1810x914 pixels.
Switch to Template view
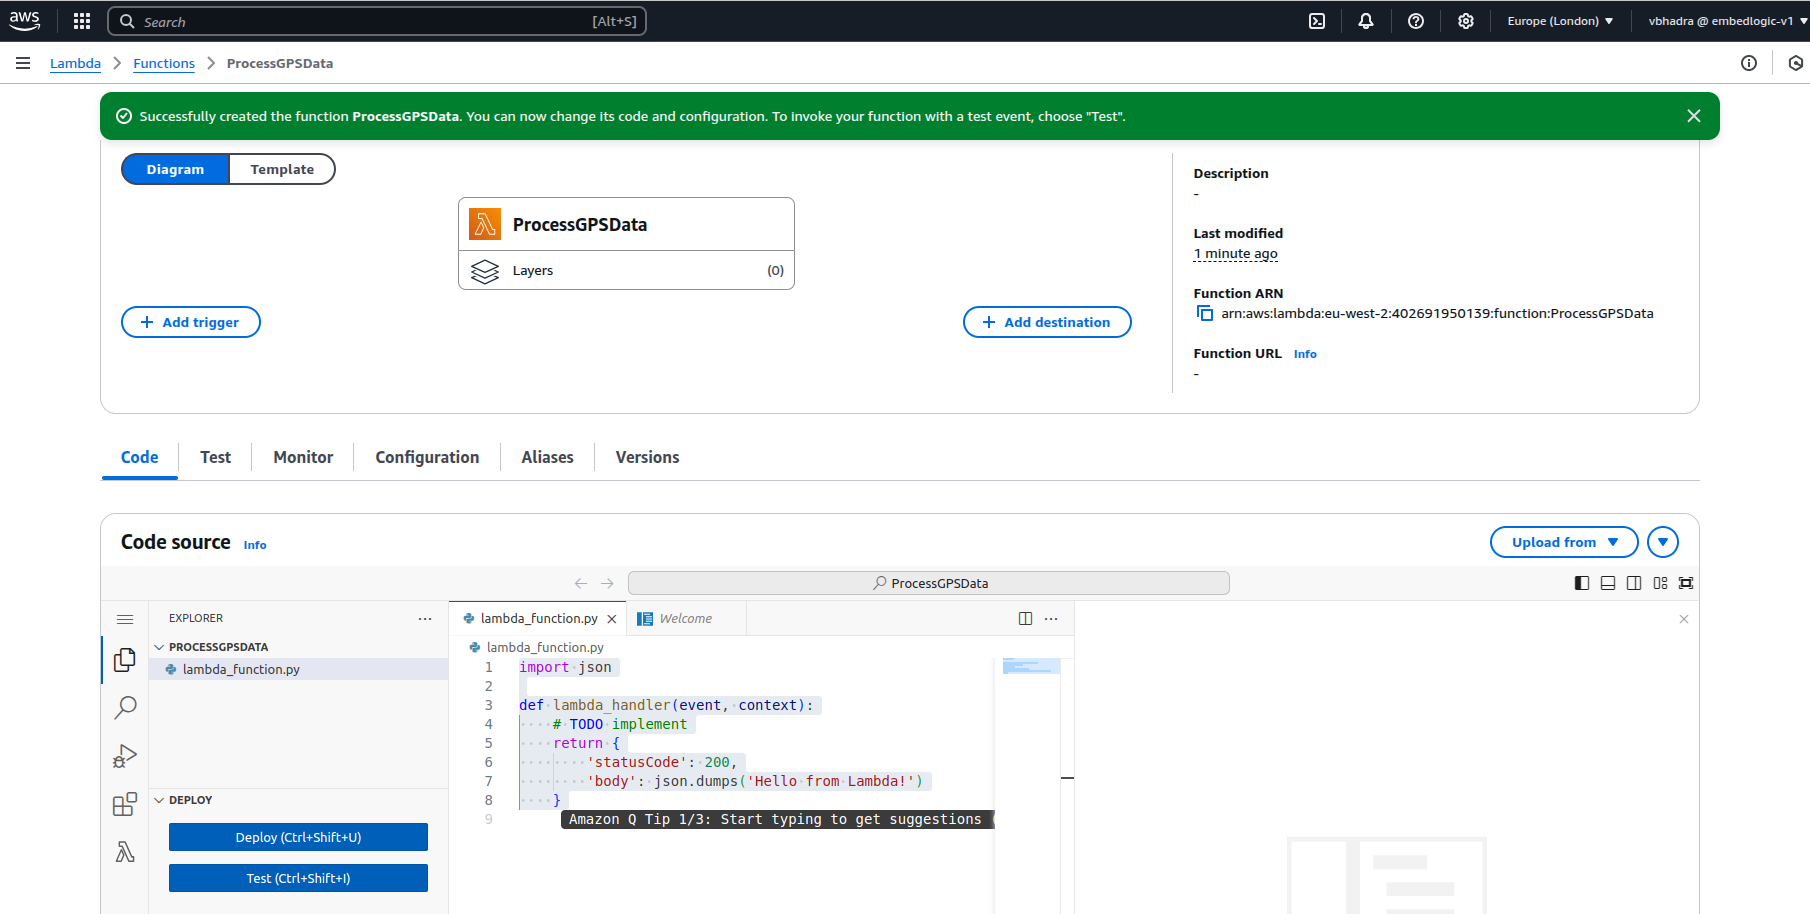point(282,170)
